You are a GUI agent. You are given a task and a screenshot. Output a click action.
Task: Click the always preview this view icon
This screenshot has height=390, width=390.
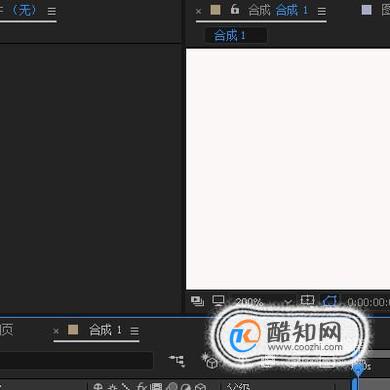[197, 301]
